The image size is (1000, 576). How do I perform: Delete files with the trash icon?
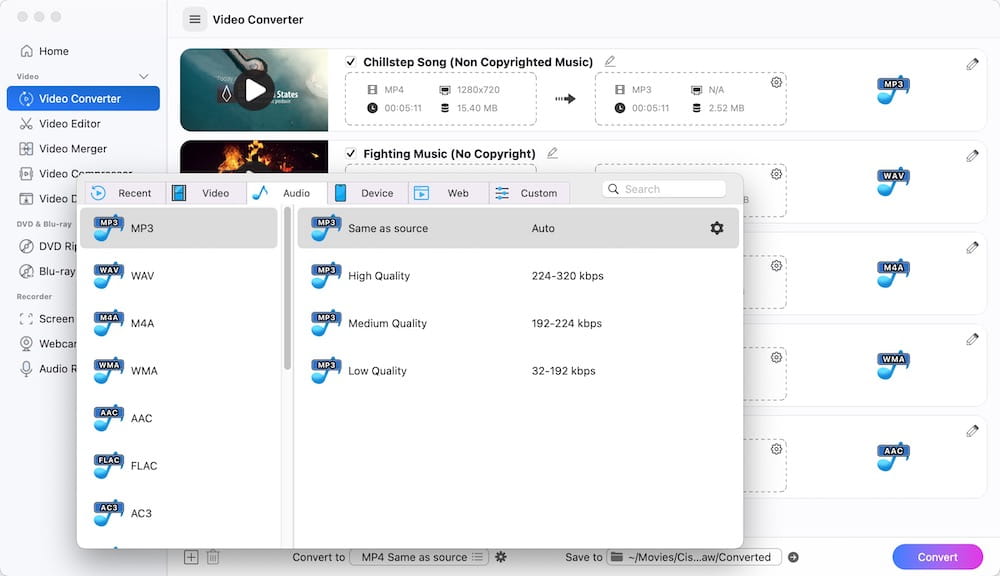pos(213,557)
